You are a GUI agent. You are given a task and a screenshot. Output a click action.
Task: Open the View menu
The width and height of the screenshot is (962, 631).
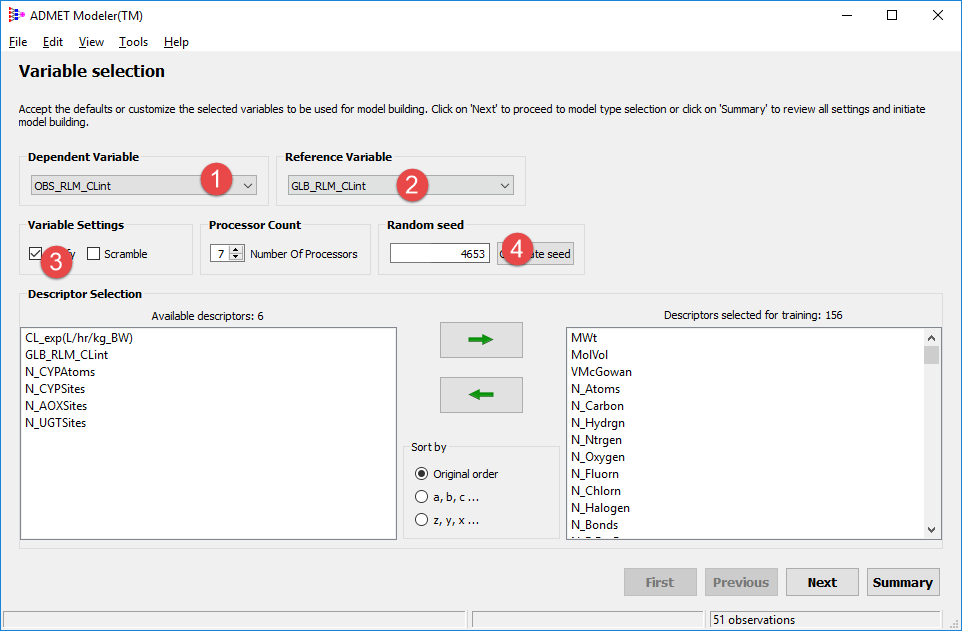(x=91, y=42)
